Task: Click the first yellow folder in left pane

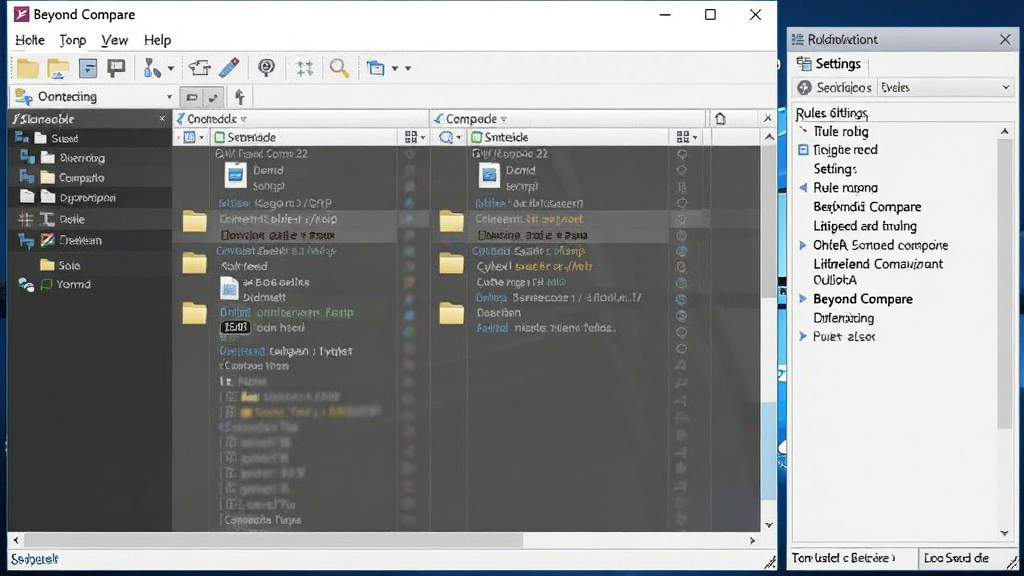Action: point(195,222)
